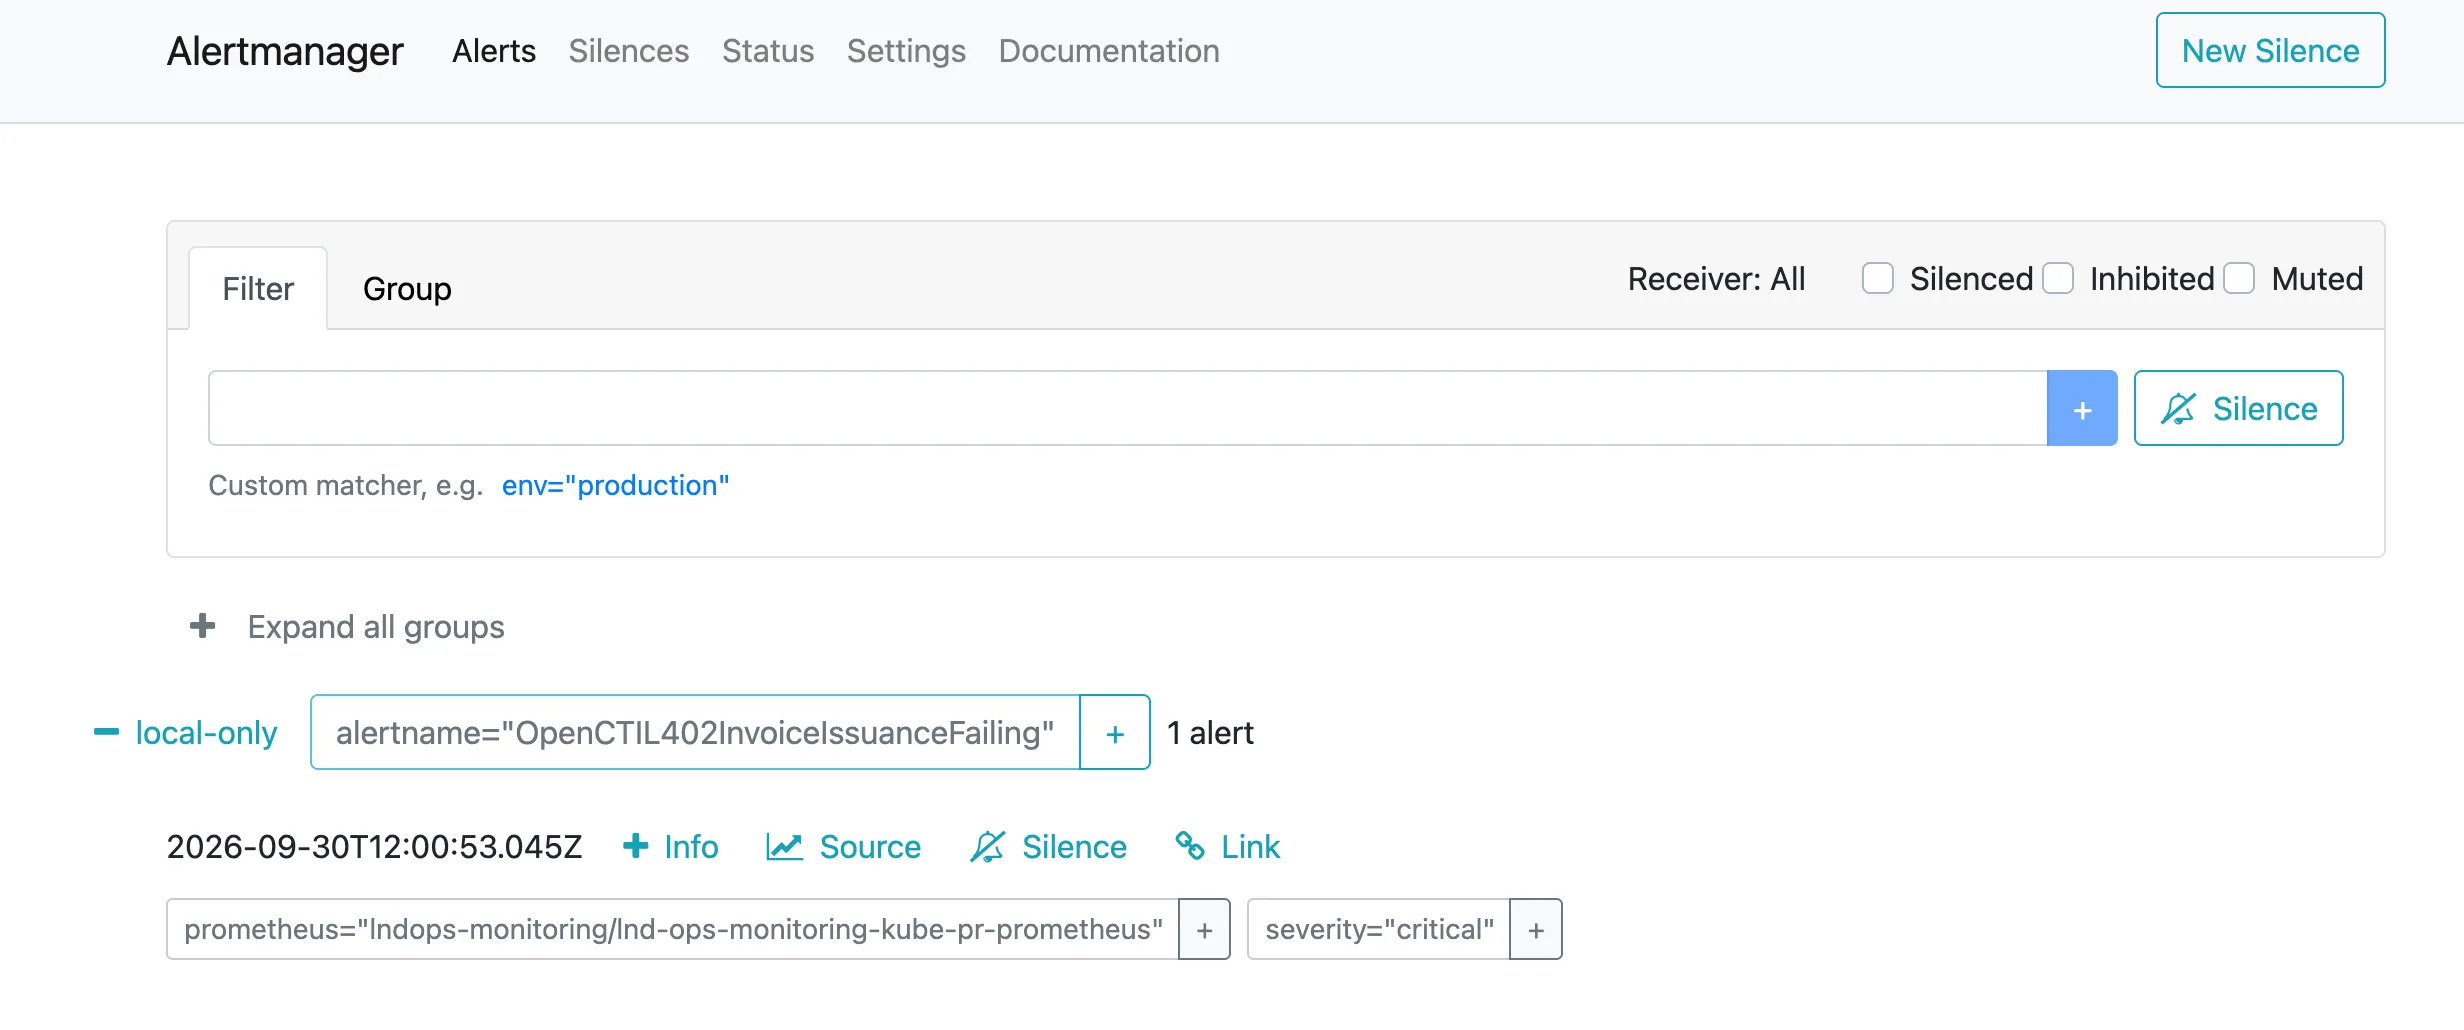
Task: Click the Silence button beside the filter input
Action: [x=2238, y=408]
